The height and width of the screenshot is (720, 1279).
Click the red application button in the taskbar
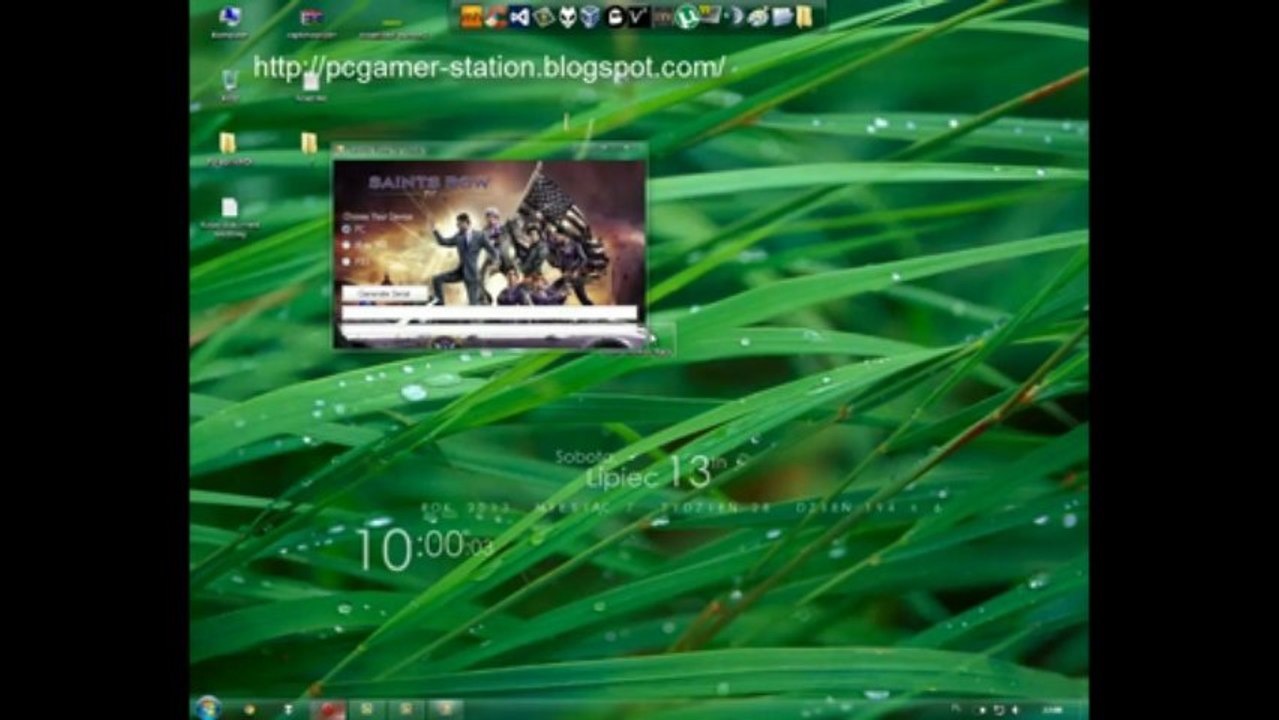329,709
